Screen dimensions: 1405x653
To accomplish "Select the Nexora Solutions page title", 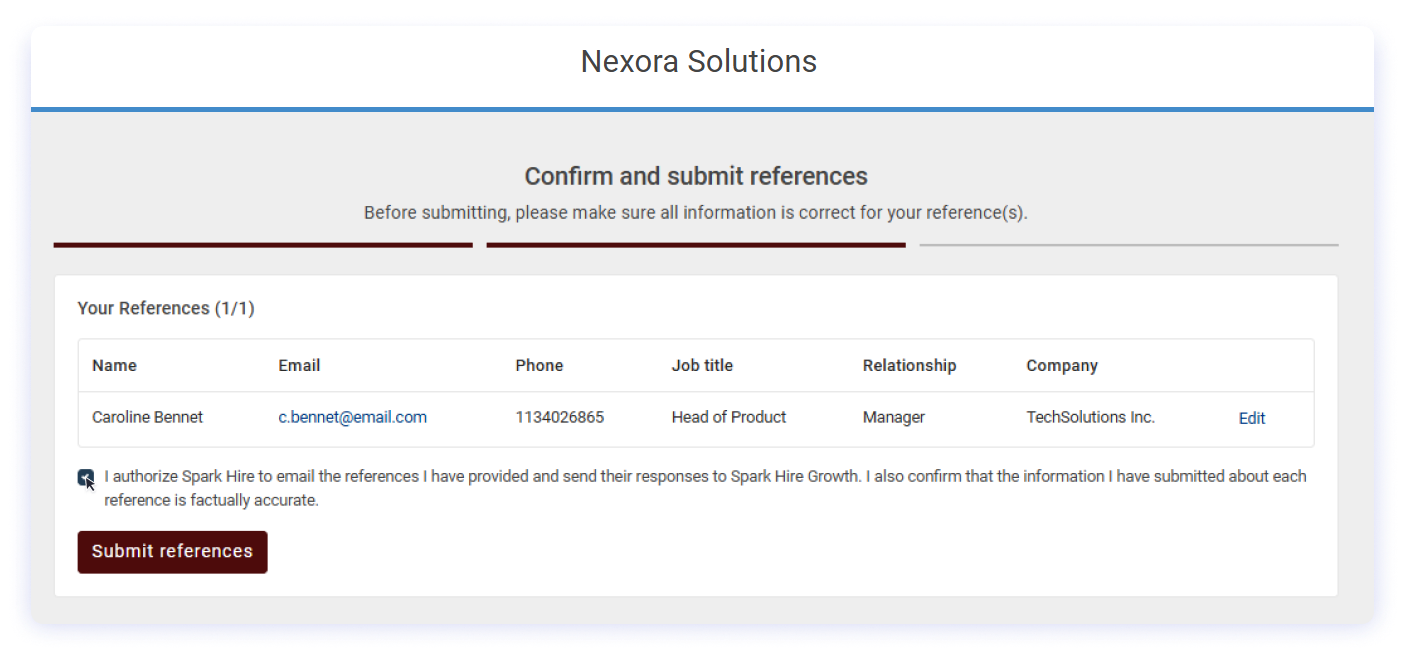I will (x=697, y=61).
